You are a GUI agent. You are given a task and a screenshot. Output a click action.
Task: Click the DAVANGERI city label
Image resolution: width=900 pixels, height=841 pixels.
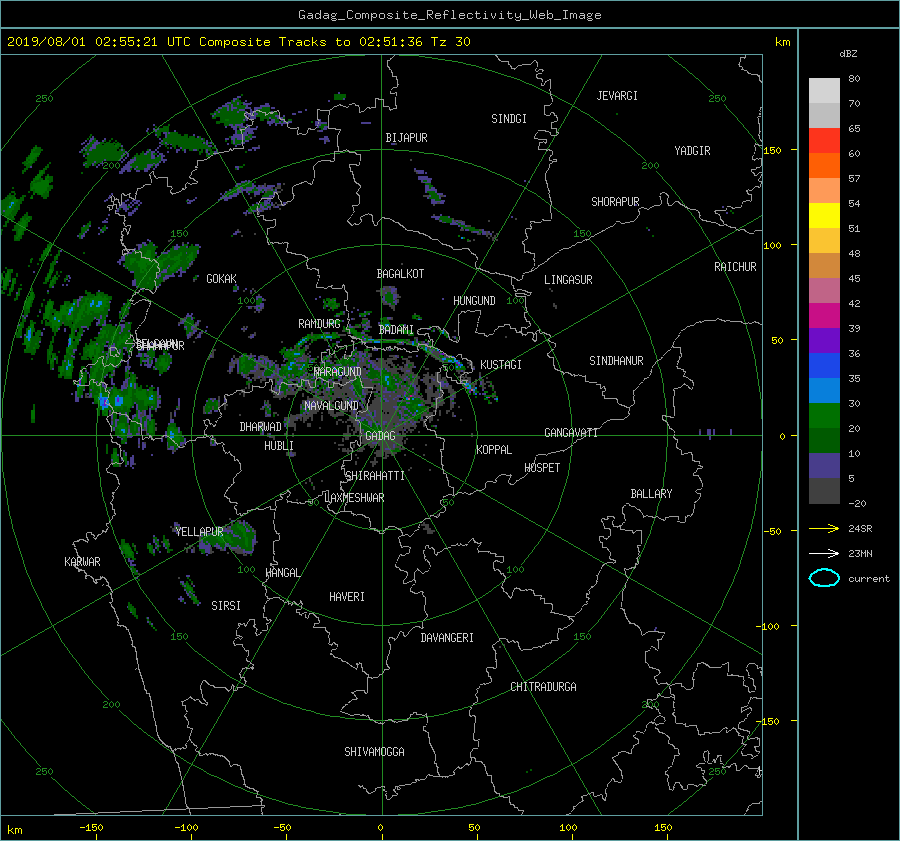[x=447, y=638]
